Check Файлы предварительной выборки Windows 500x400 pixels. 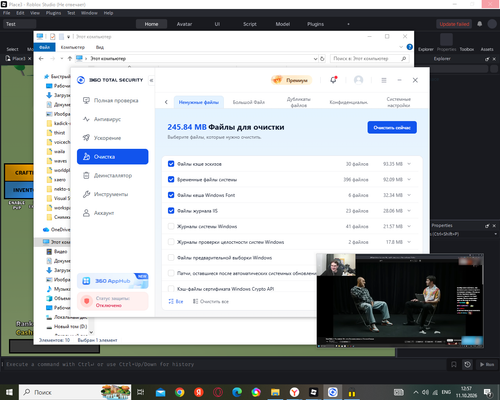[171, 257]
